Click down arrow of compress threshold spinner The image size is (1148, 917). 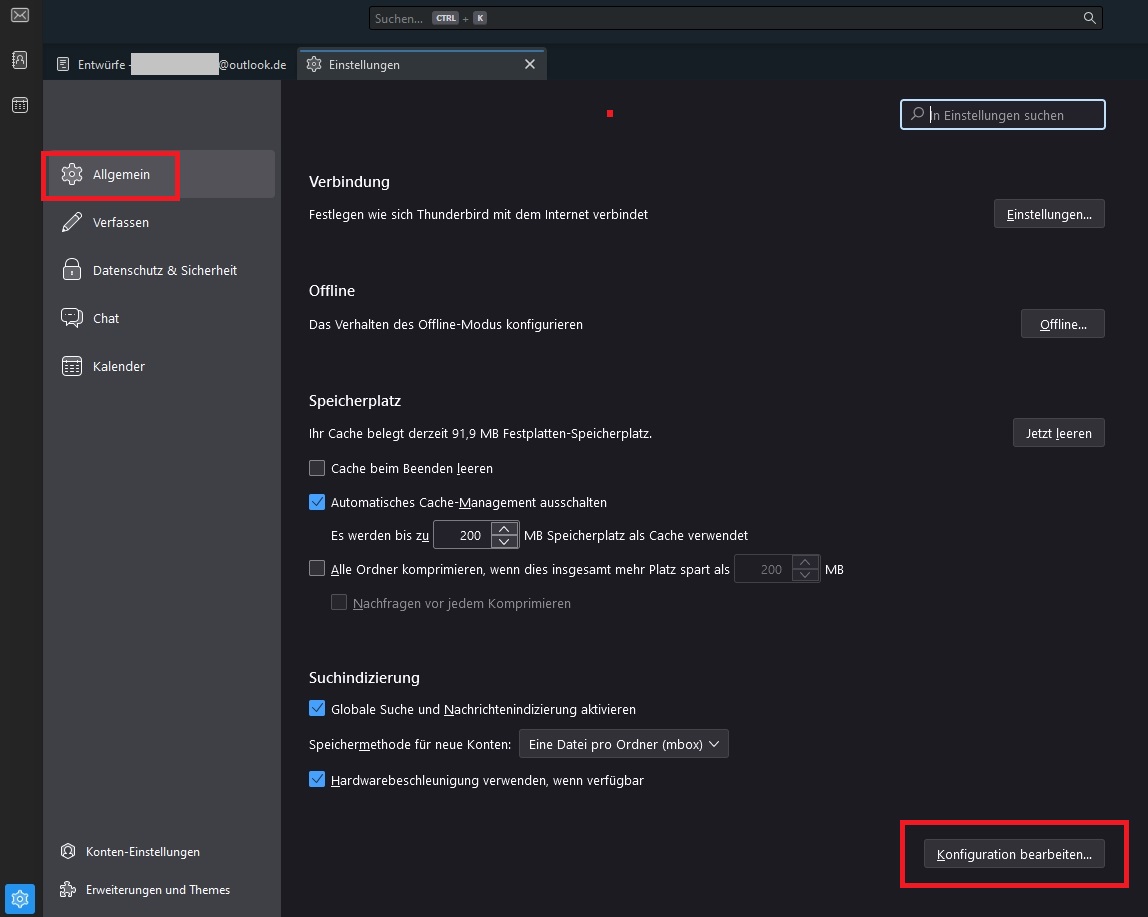805,576
